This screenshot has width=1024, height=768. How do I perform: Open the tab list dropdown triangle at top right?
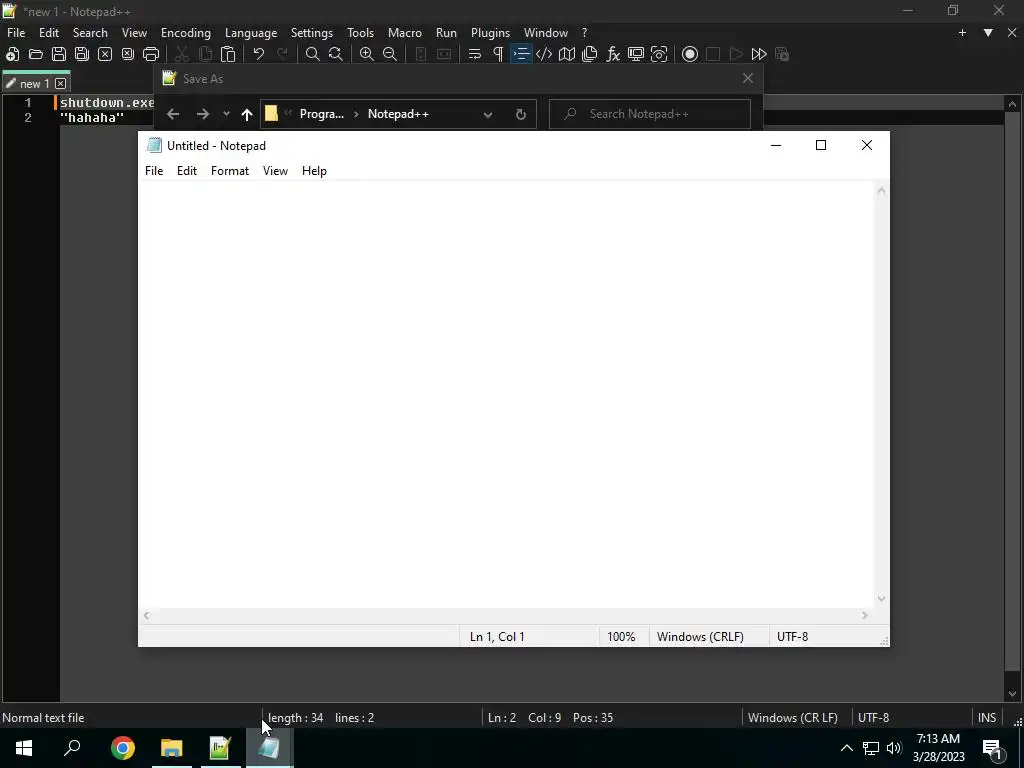[x=988, y=33]
